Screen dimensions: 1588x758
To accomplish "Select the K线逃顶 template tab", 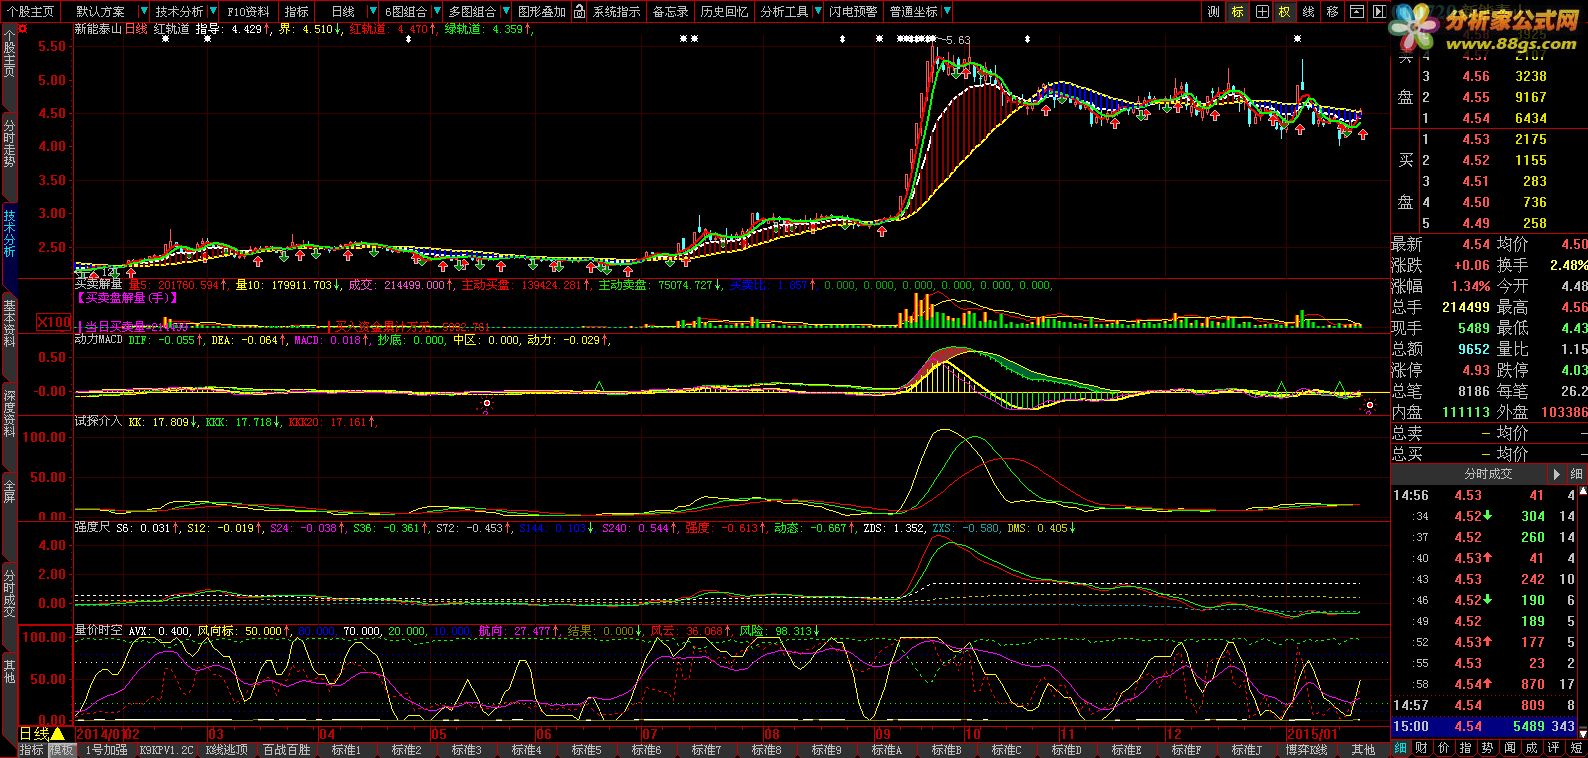I will (x=227, y=750).
